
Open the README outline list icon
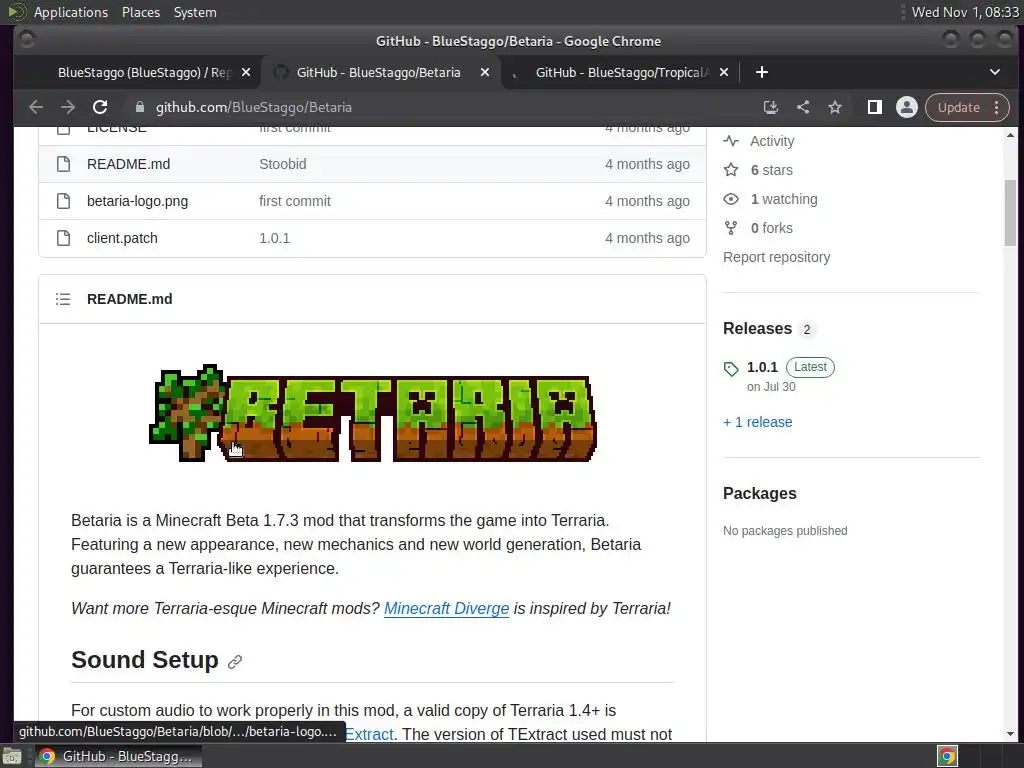coord(63,299)
